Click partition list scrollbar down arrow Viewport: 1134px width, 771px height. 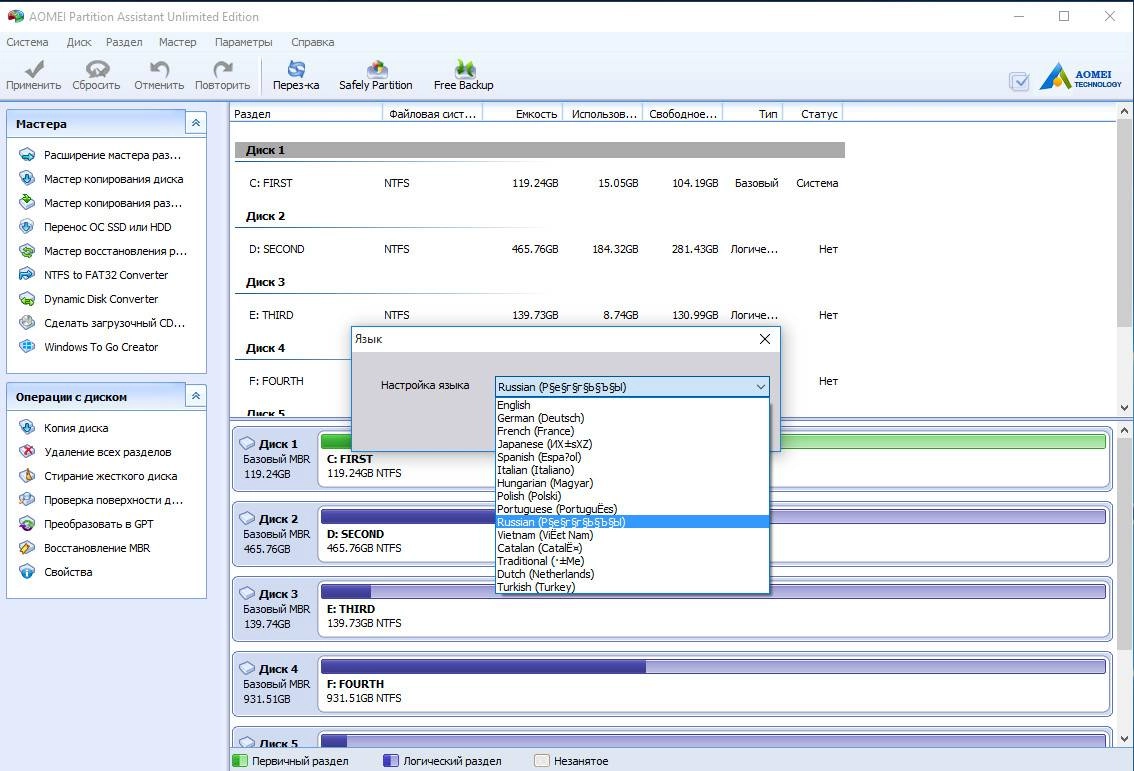[x=1125, y=407]
